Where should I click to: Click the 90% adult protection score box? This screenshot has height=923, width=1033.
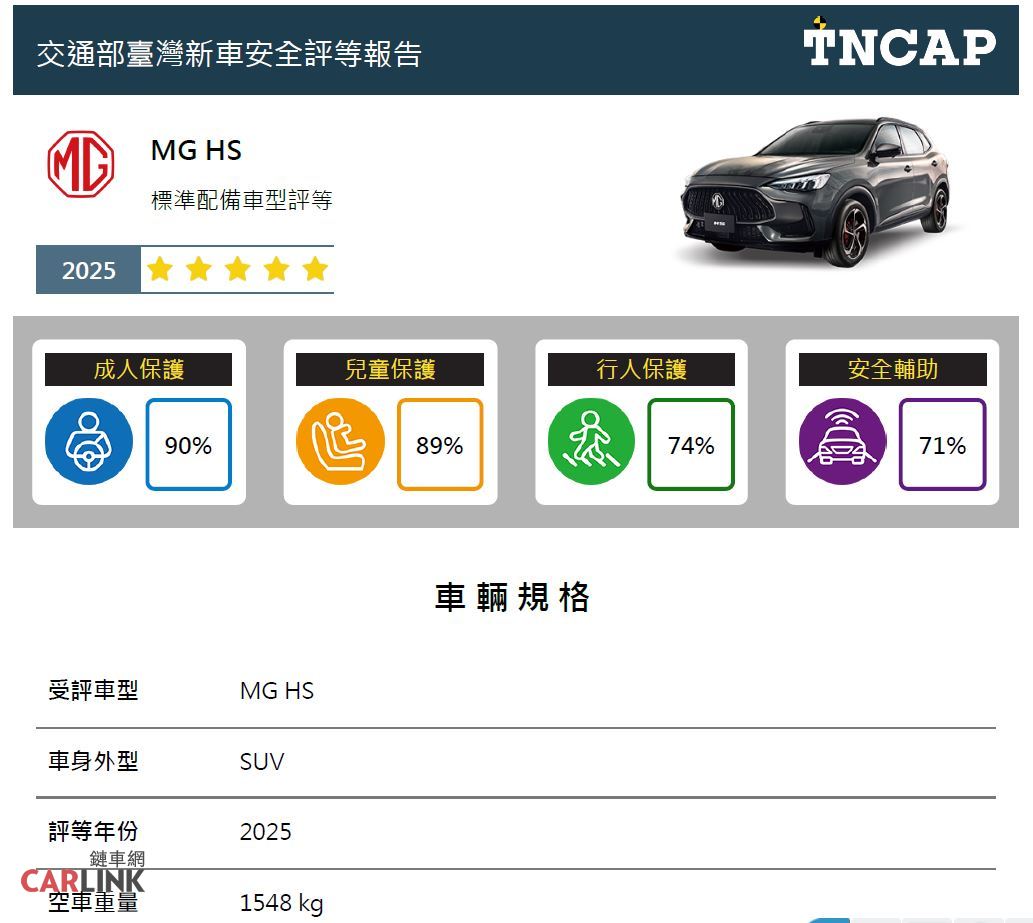pos(188,445)
